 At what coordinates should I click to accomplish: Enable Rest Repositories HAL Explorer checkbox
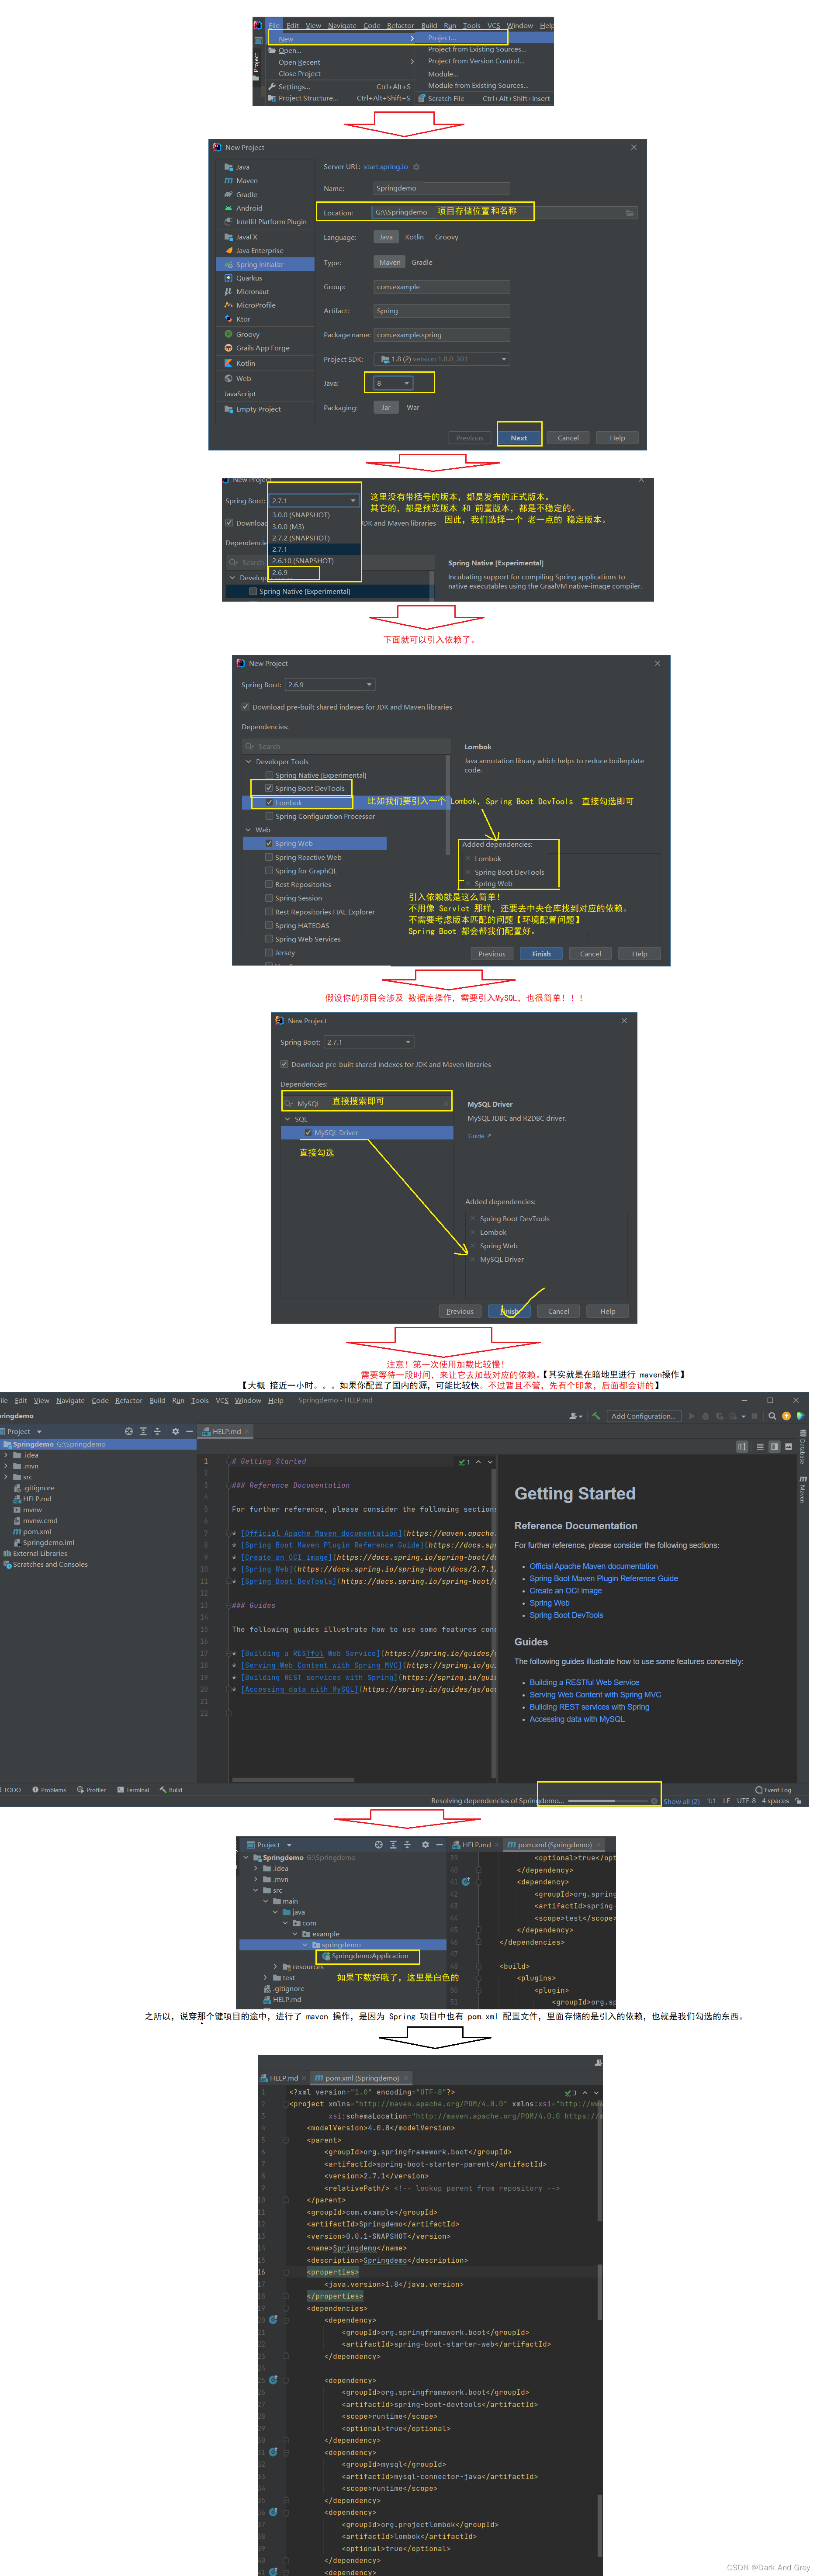[269, 912]
